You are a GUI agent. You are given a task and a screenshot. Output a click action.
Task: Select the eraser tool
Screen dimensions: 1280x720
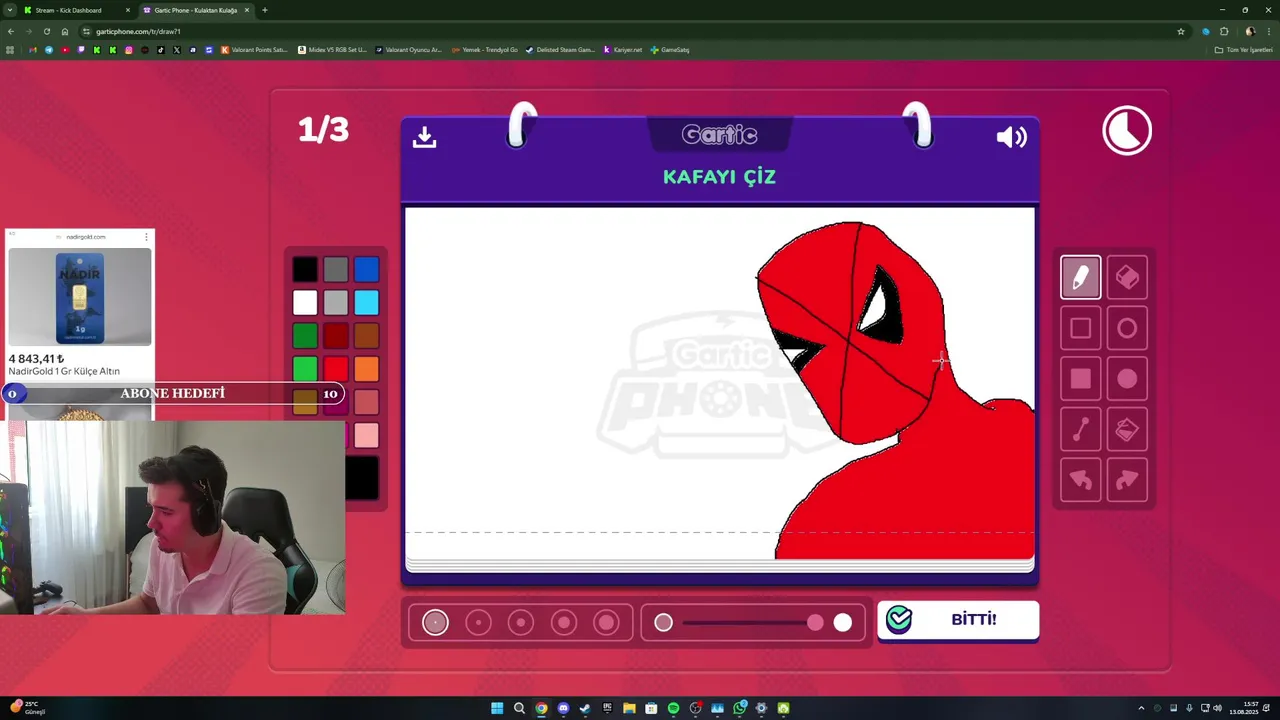point(1127,277)
